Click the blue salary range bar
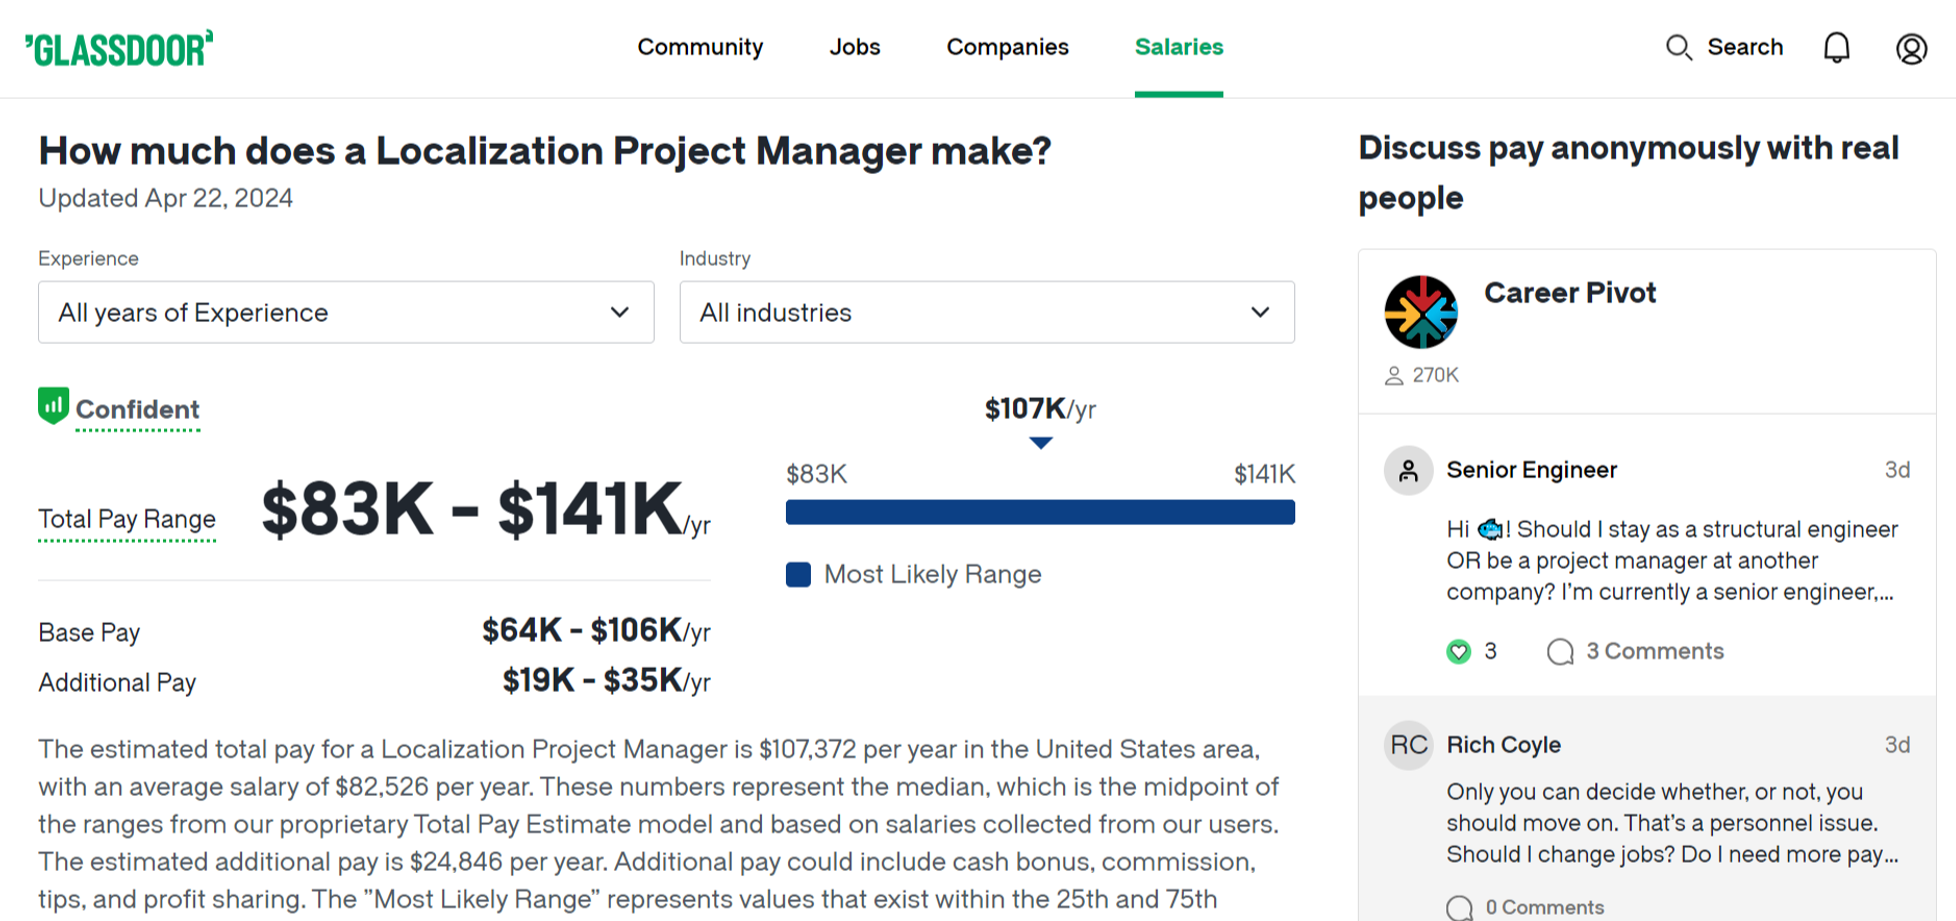Image resolution: width=1956 pixels, height=921 pixels. [x=1039, y=512]
